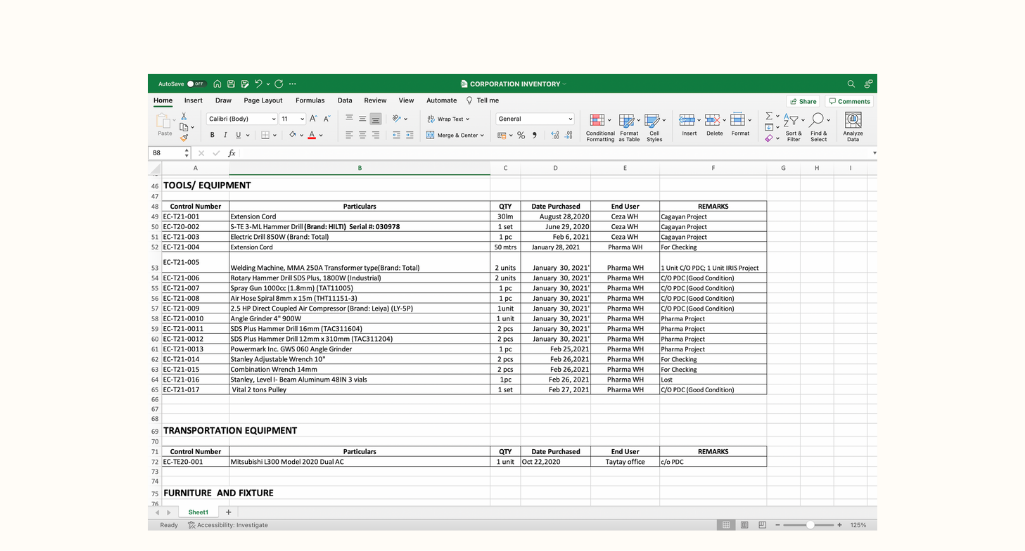Open the Comments pane button
Screen dimensions: 1025x551
(849, 101)
